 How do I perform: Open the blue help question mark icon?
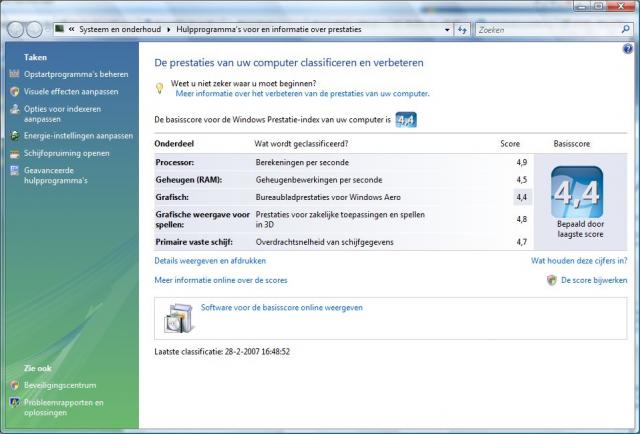[x=628, y=49]
